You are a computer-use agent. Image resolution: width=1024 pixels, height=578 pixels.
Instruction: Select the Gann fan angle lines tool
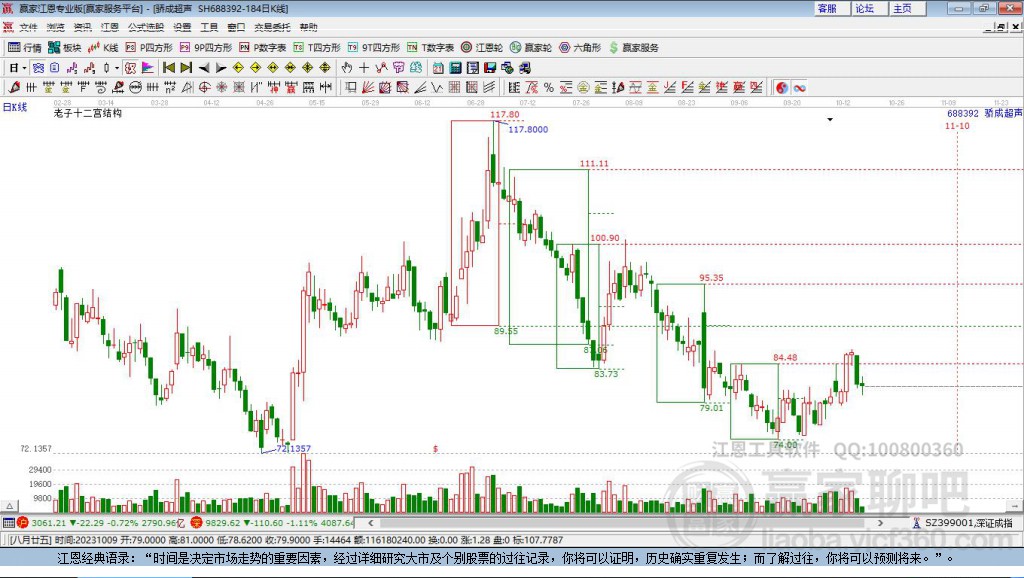(368, 88)
